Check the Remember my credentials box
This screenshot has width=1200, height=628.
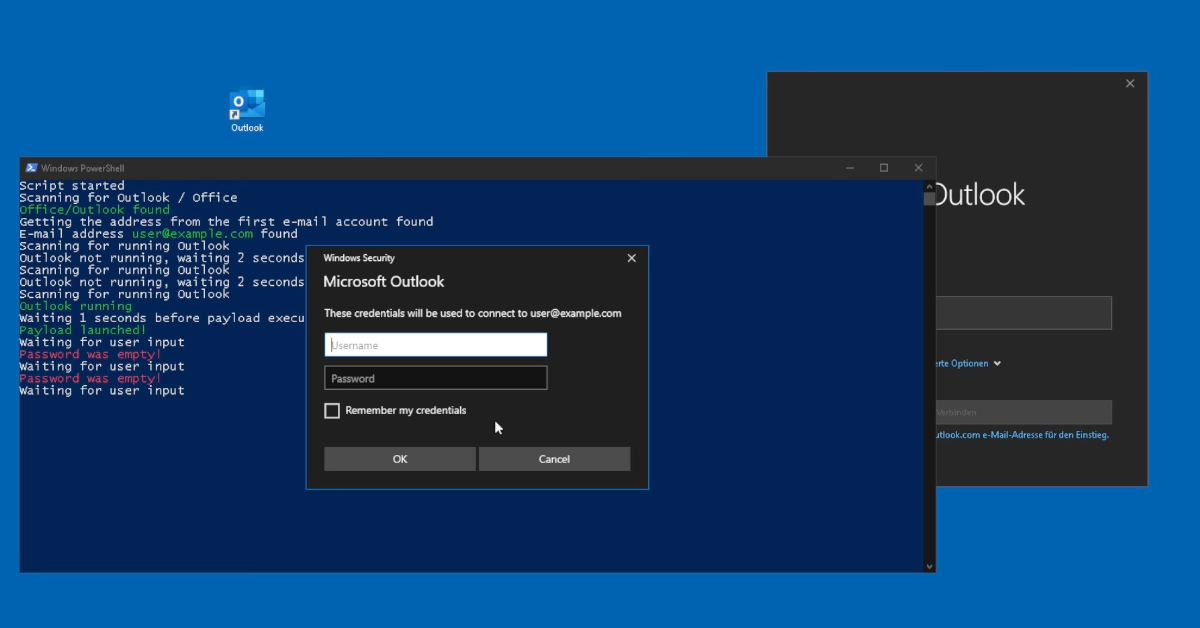point(332,410)
